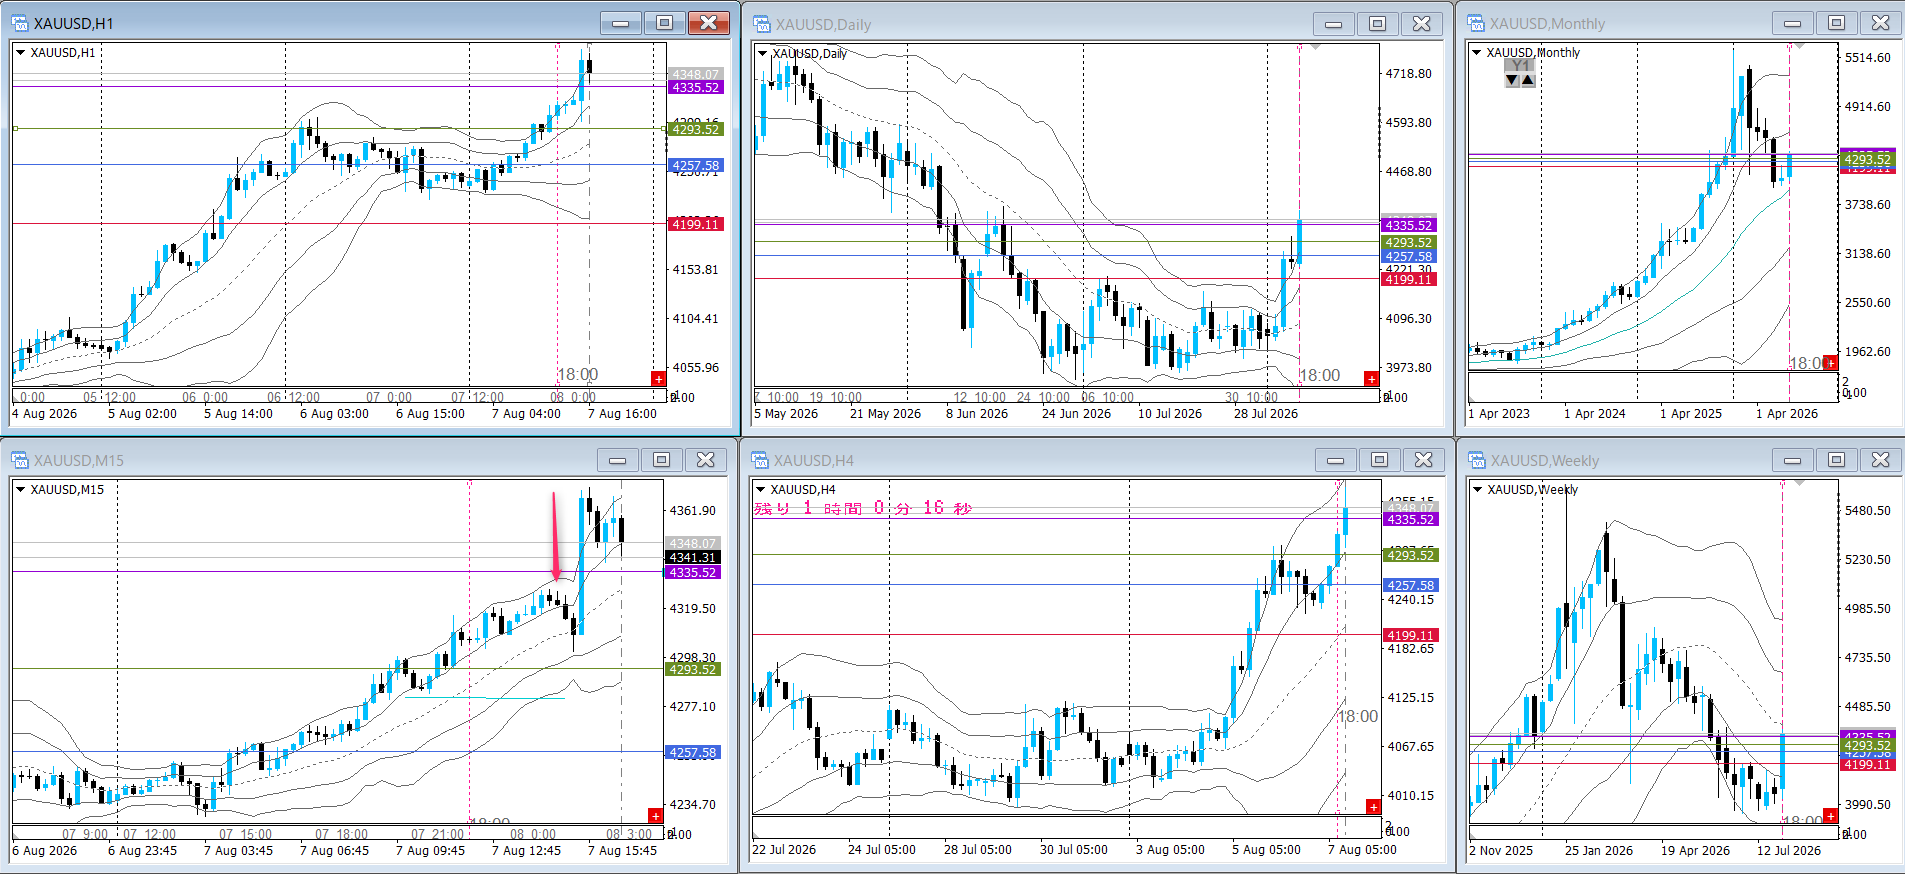Image resolution: width=1905 pixels, height=874 pixels.
Task: Close the XAUUSD,M15 chart window
Action: click(705, 460)
